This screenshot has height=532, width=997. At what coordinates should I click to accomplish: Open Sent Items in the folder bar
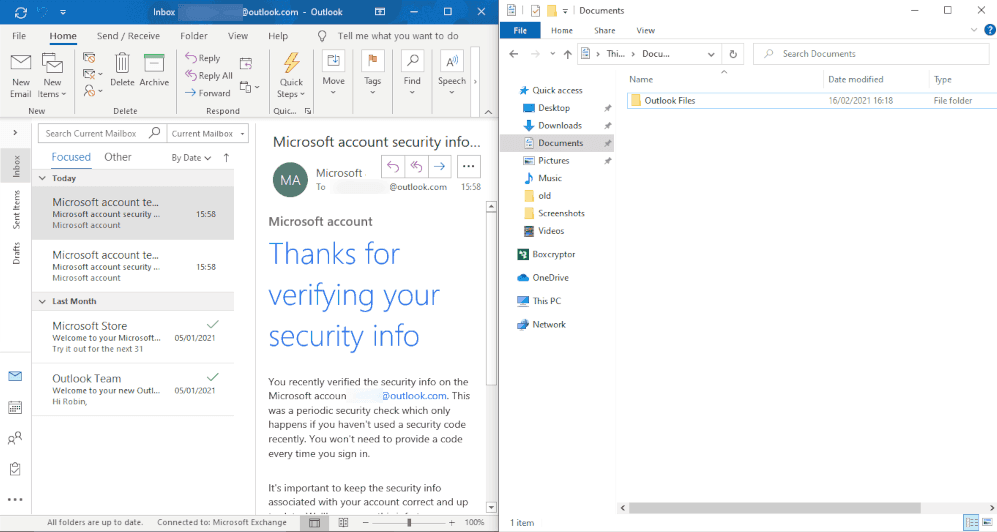point(16,209)
